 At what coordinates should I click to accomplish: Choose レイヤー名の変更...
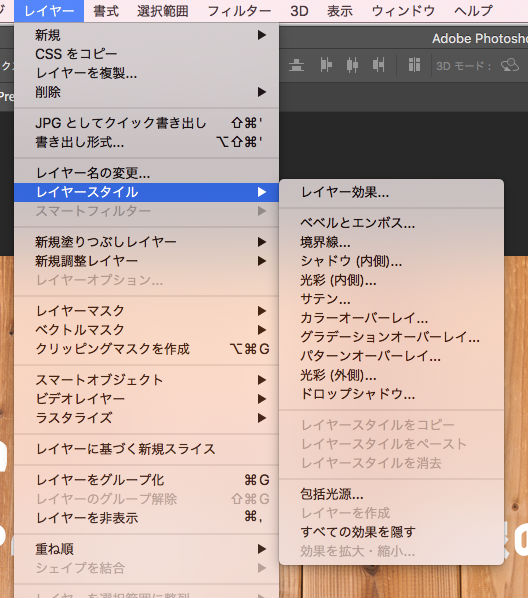146,173
